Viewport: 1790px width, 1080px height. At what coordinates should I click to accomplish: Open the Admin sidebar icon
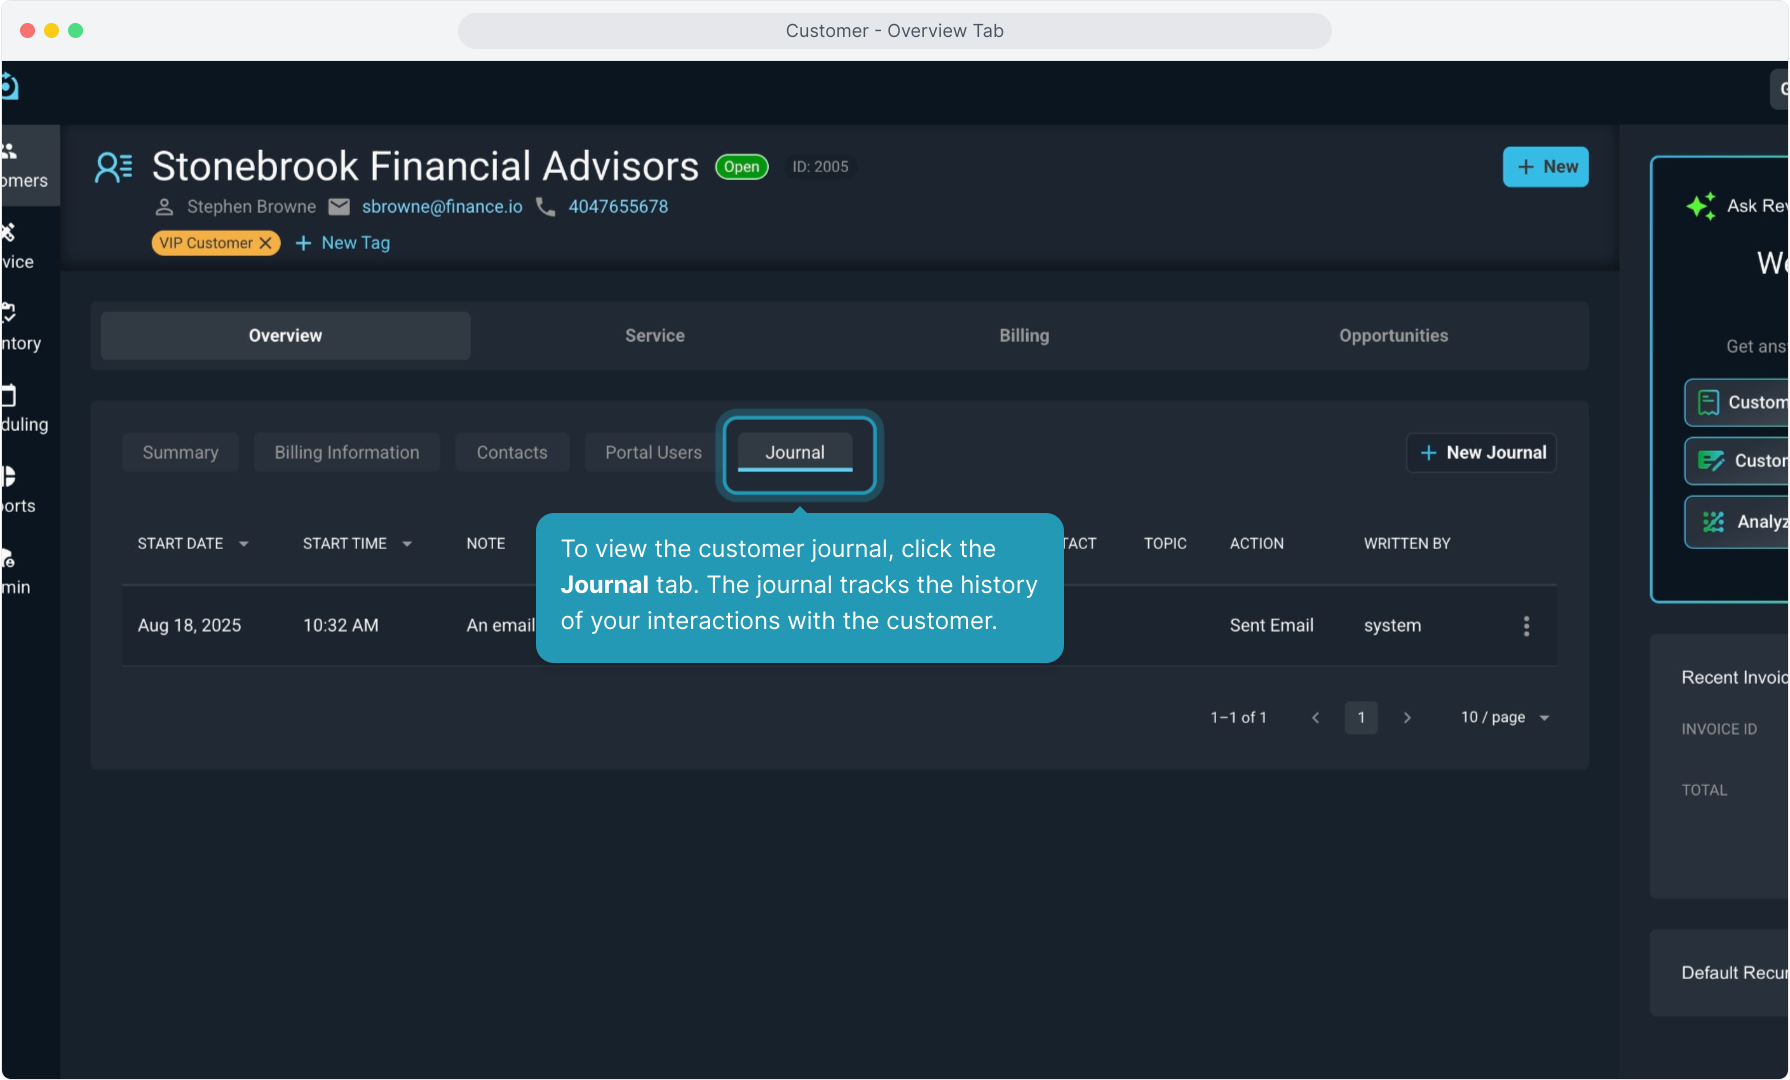9,558
